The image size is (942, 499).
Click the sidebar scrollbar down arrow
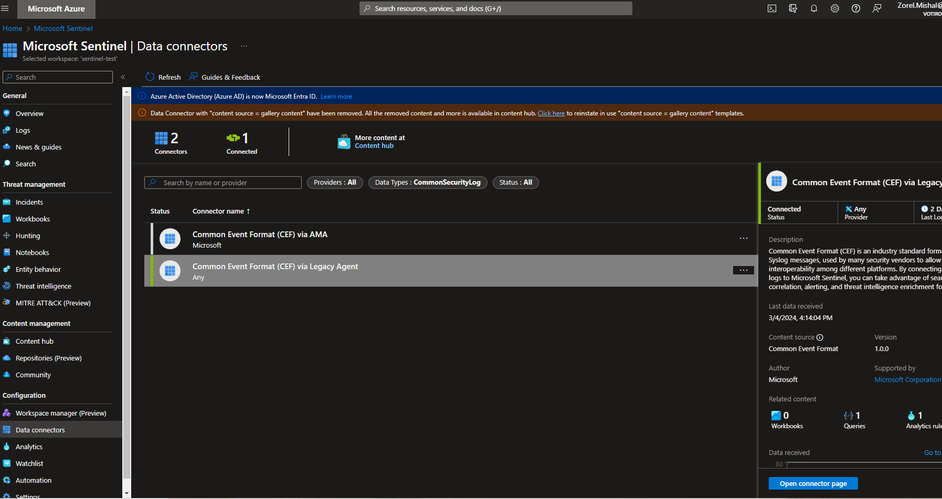pyautogui.click(x=126, y=493)
